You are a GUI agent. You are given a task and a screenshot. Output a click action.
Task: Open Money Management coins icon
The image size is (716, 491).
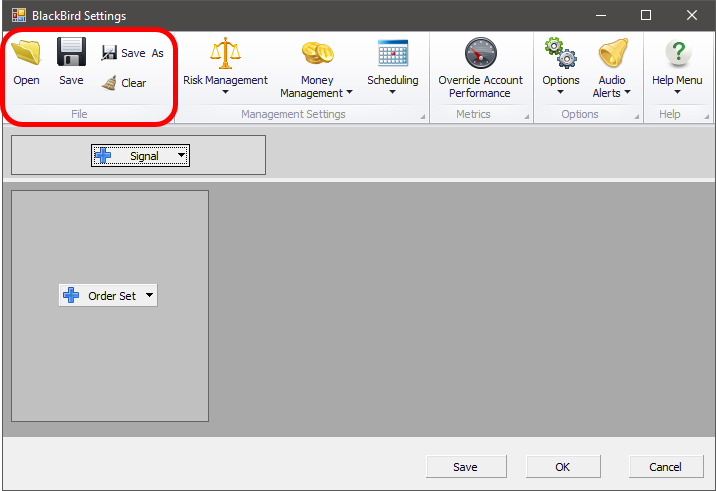click(x=318, y=53)
